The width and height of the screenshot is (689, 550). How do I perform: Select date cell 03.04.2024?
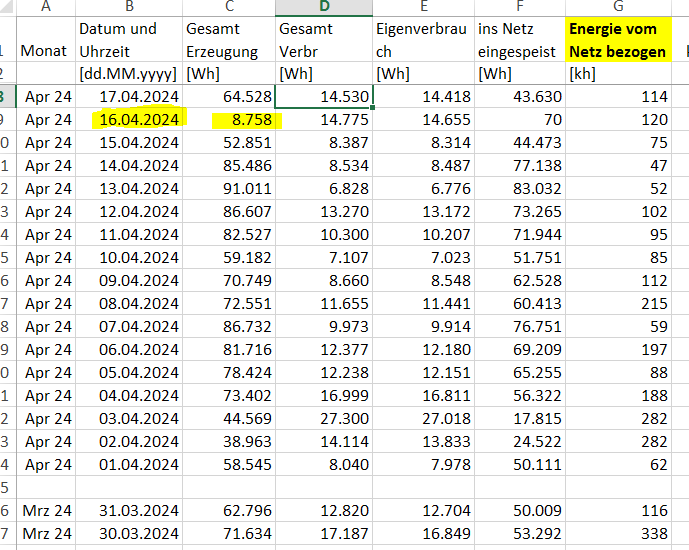click(x=129, y=419)
